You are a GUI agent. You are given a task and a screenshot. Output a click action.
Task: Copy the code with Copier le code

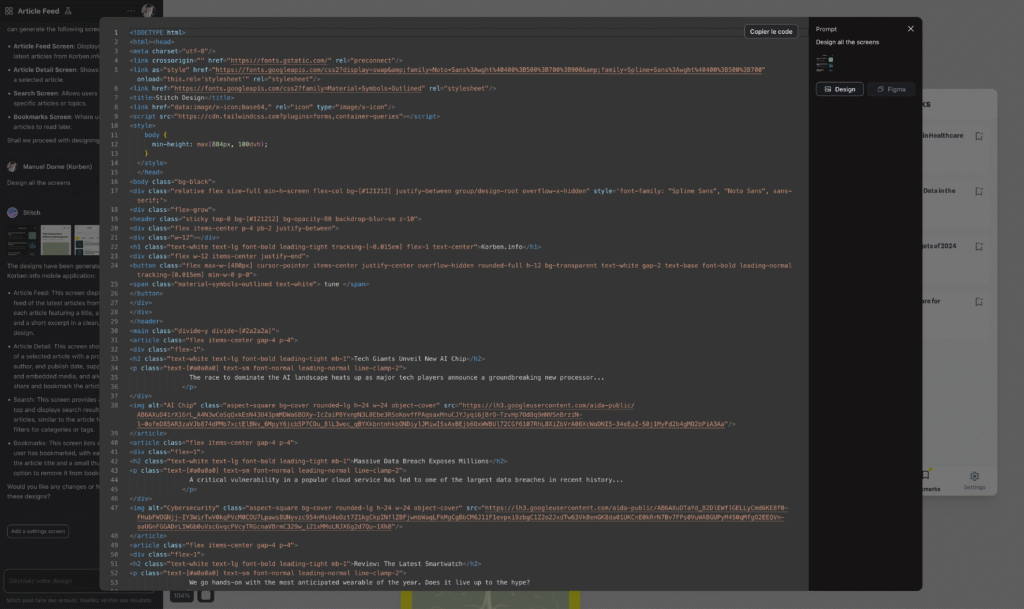tap(771, 31)
